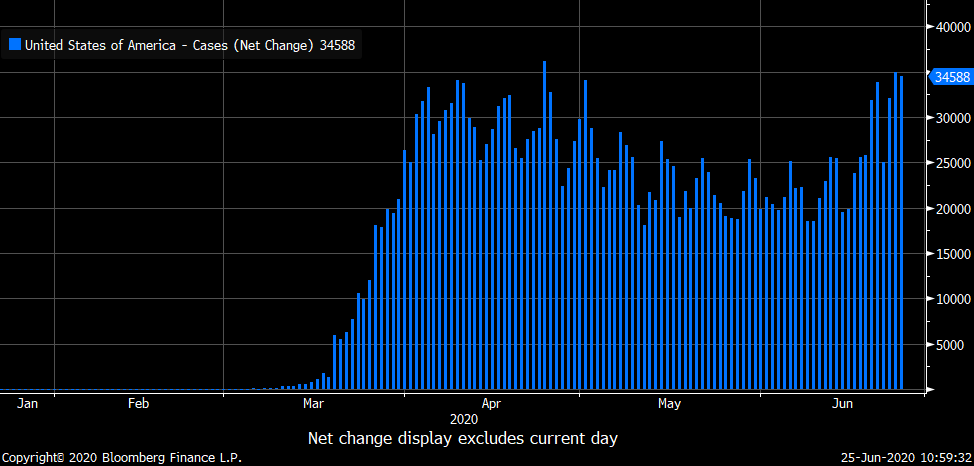Image resolution: width=974 pixels, height=466 pixels.
Task: Select the Feb month marker
Action: [138, 404]
